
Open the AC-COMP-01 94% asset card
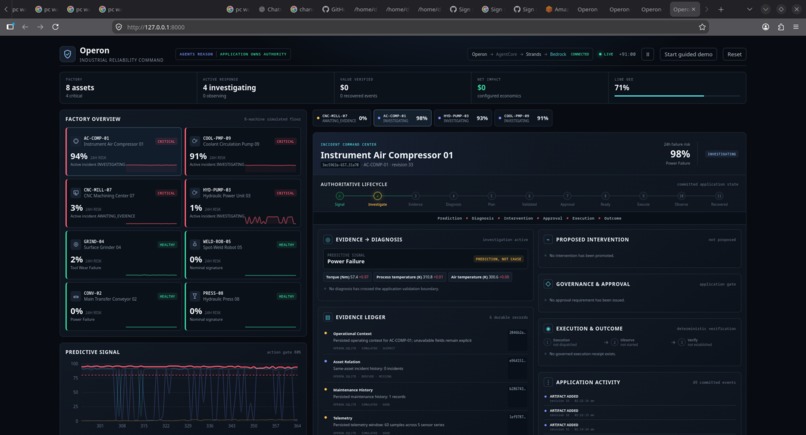(x=124, y=152)
